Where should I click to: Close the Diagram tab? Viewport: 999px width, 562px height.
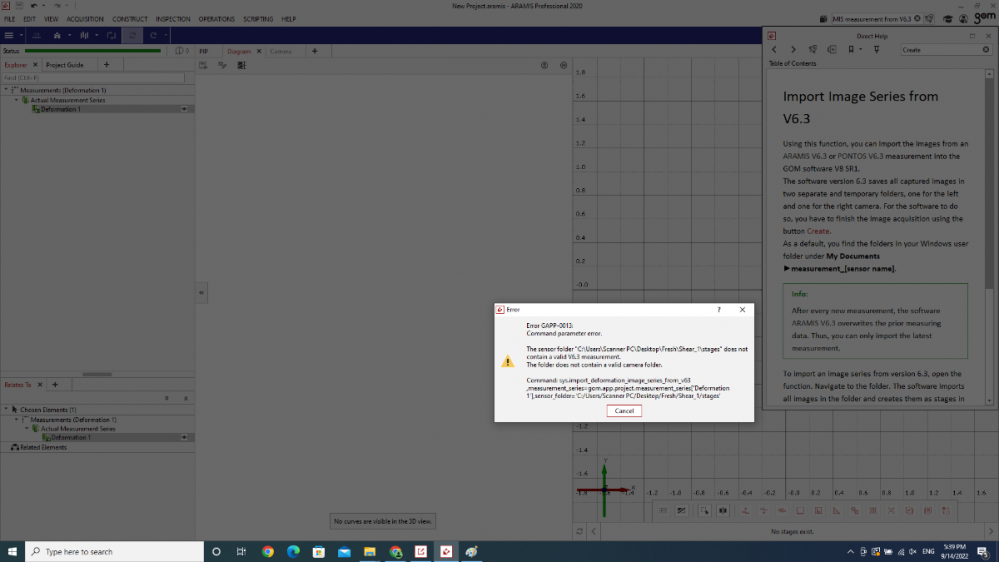(x=259, y=52)
